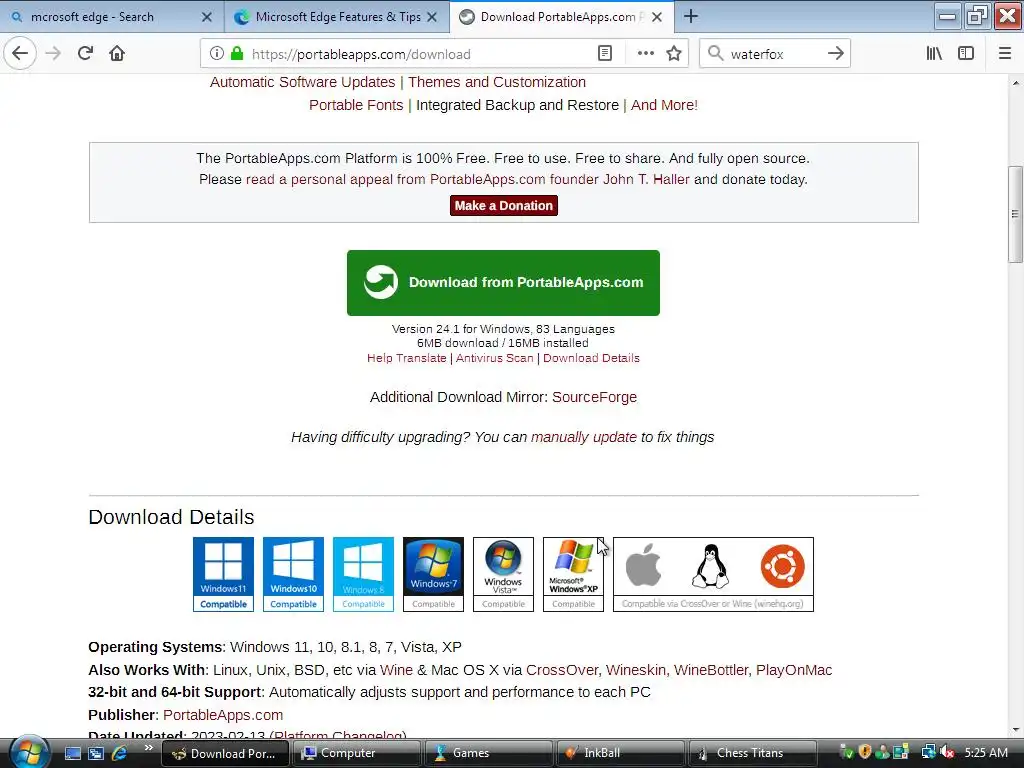Read the personal appeal from John T. Haller
Screen dimensions: 1024x768
coord(468,179)
